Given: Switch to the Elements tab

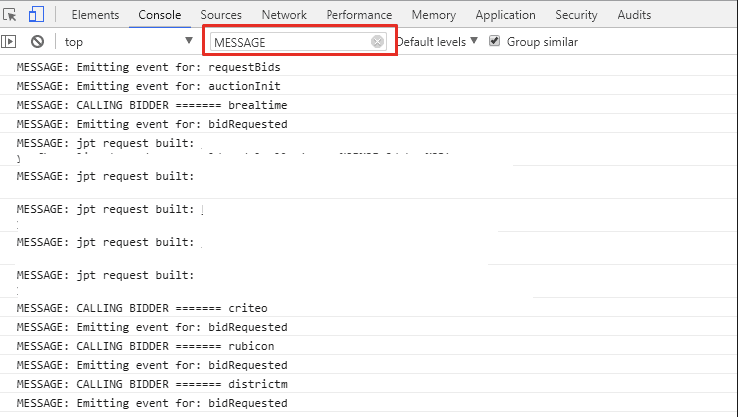Looking at the screenshot, I should [95, 15].
